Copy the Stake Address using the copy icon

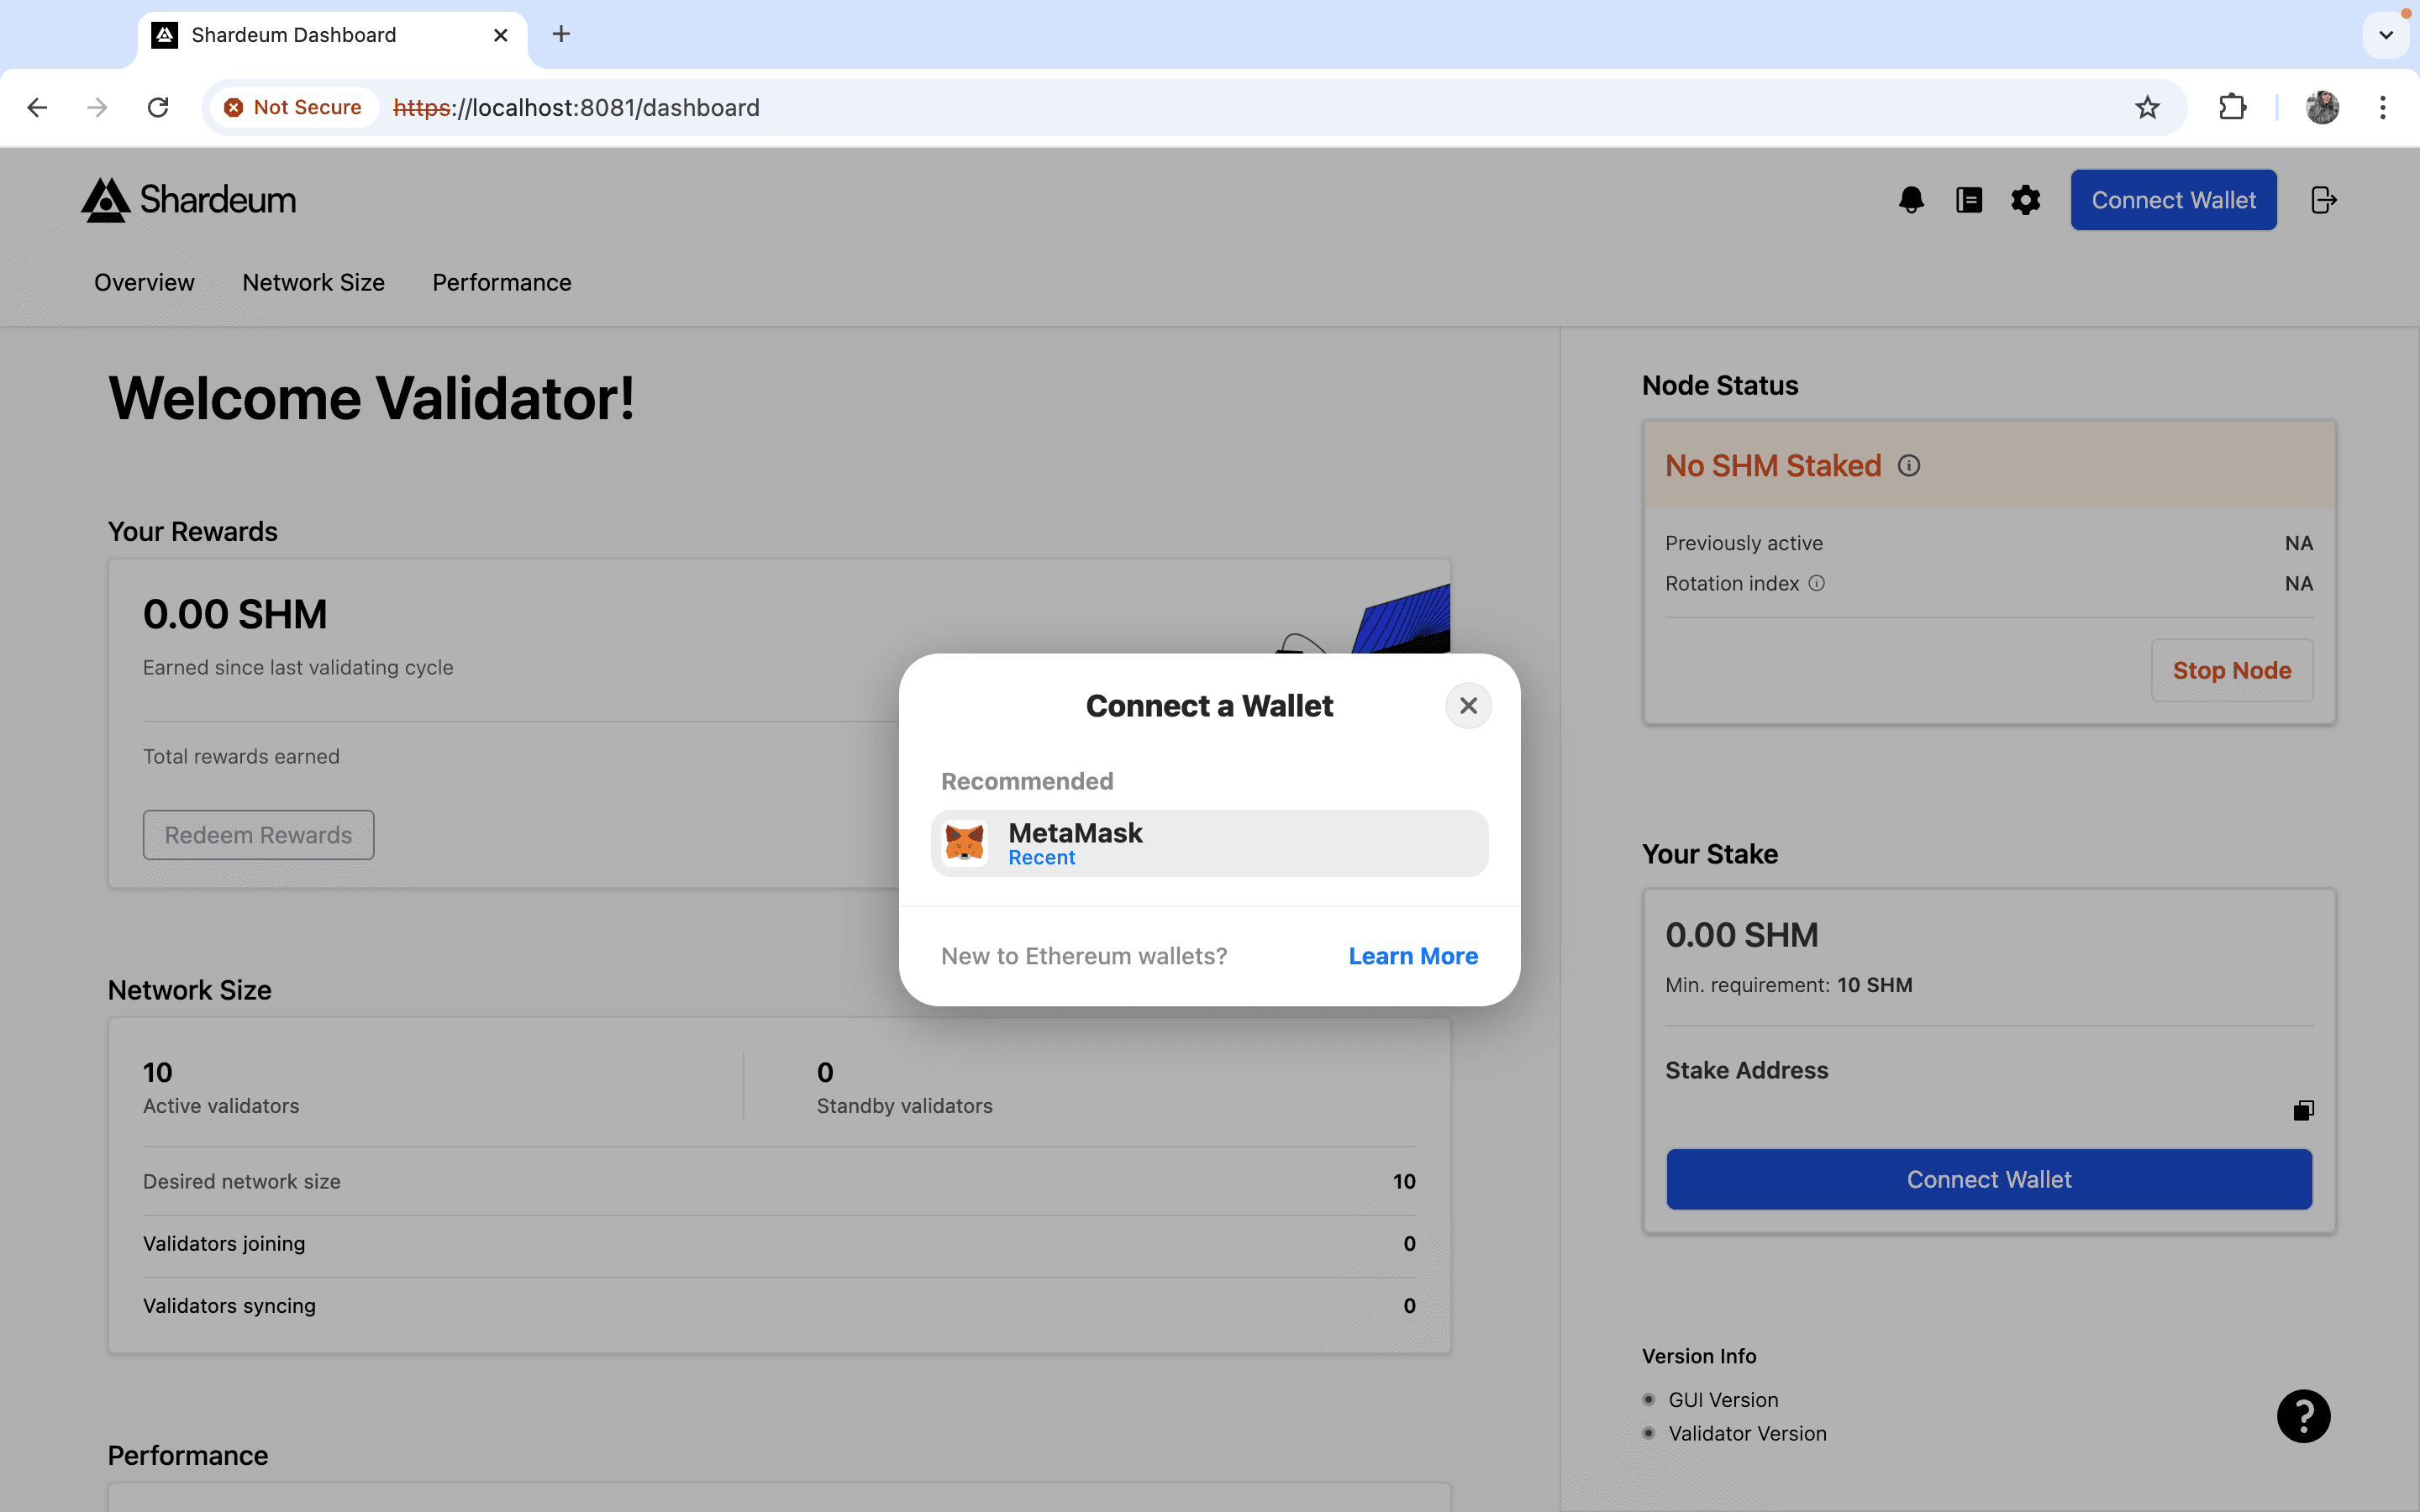[x=2303, y=1110]
